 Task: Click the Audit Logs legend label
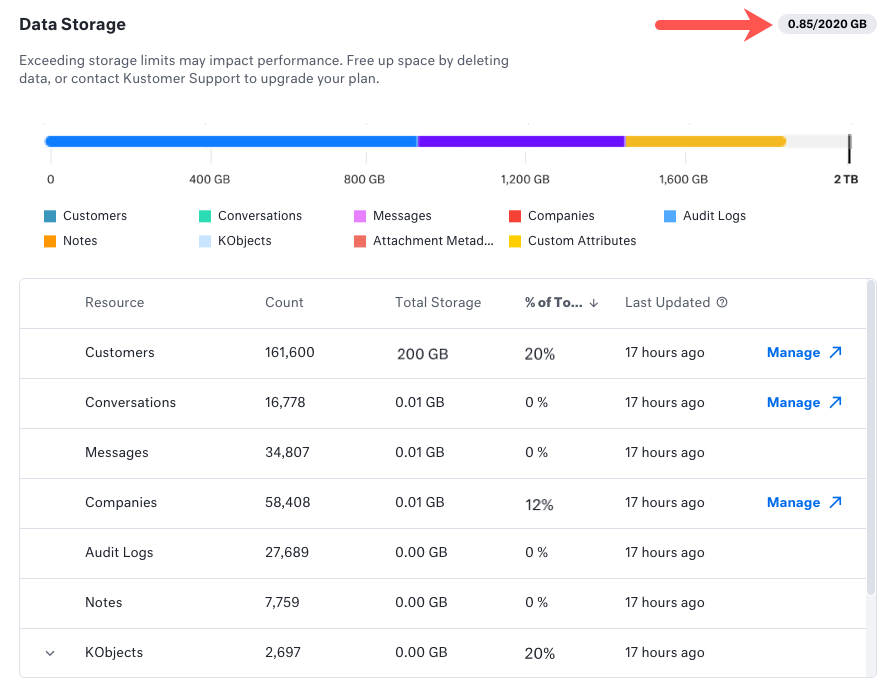(714, 216)
